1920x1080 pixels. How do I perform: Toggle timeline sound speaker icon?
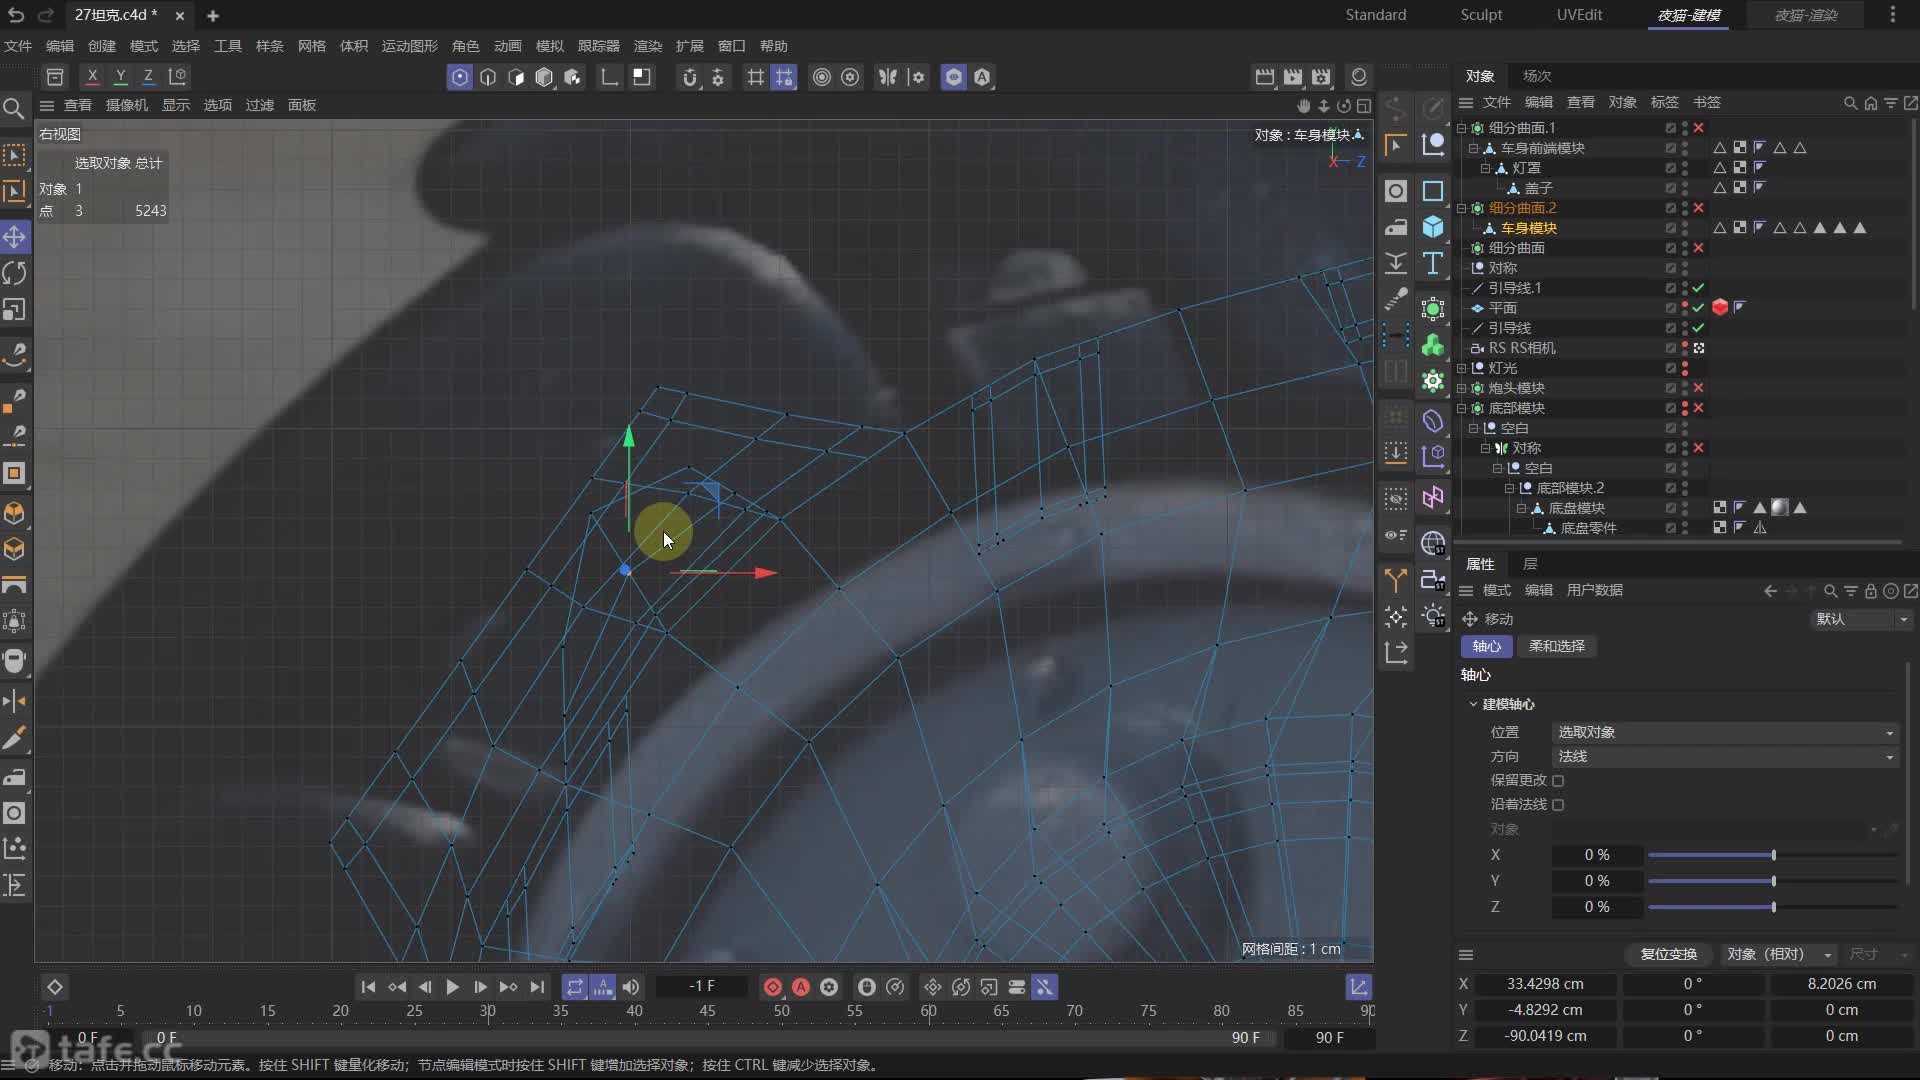[x=631, y=987]
